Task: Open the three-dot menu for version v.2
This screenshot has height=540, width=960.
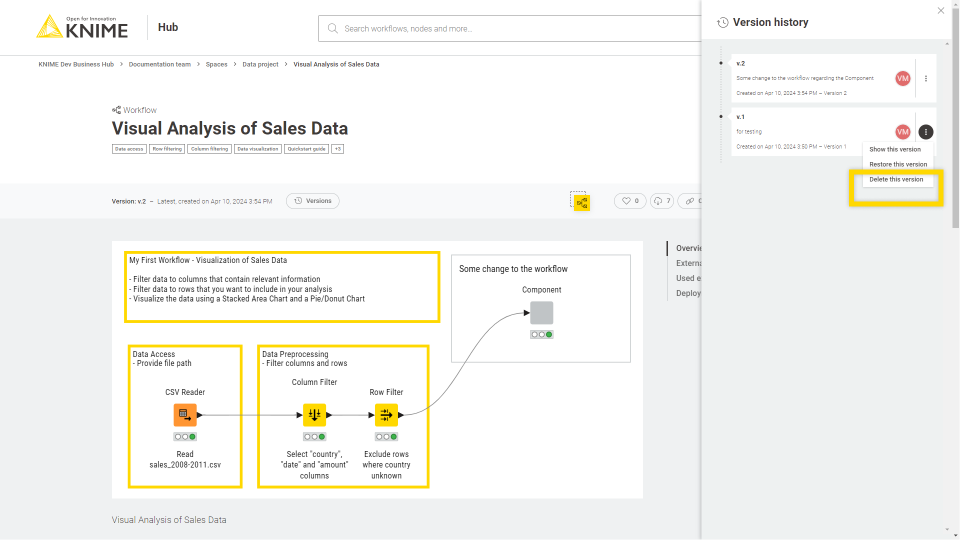Action: click(926, 78)
